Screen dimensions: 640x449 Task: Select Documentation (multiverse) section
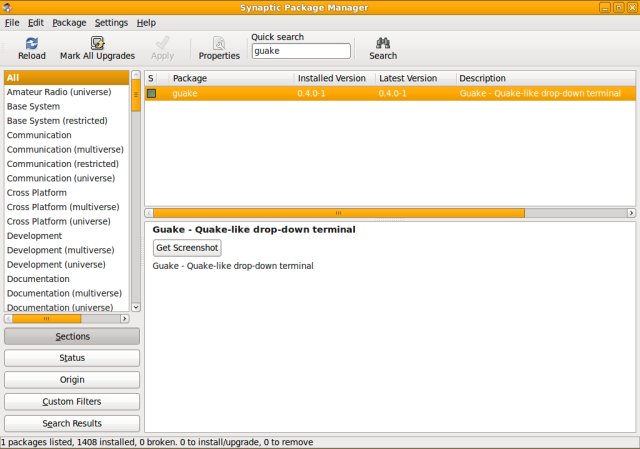click(x=67, y=293)
